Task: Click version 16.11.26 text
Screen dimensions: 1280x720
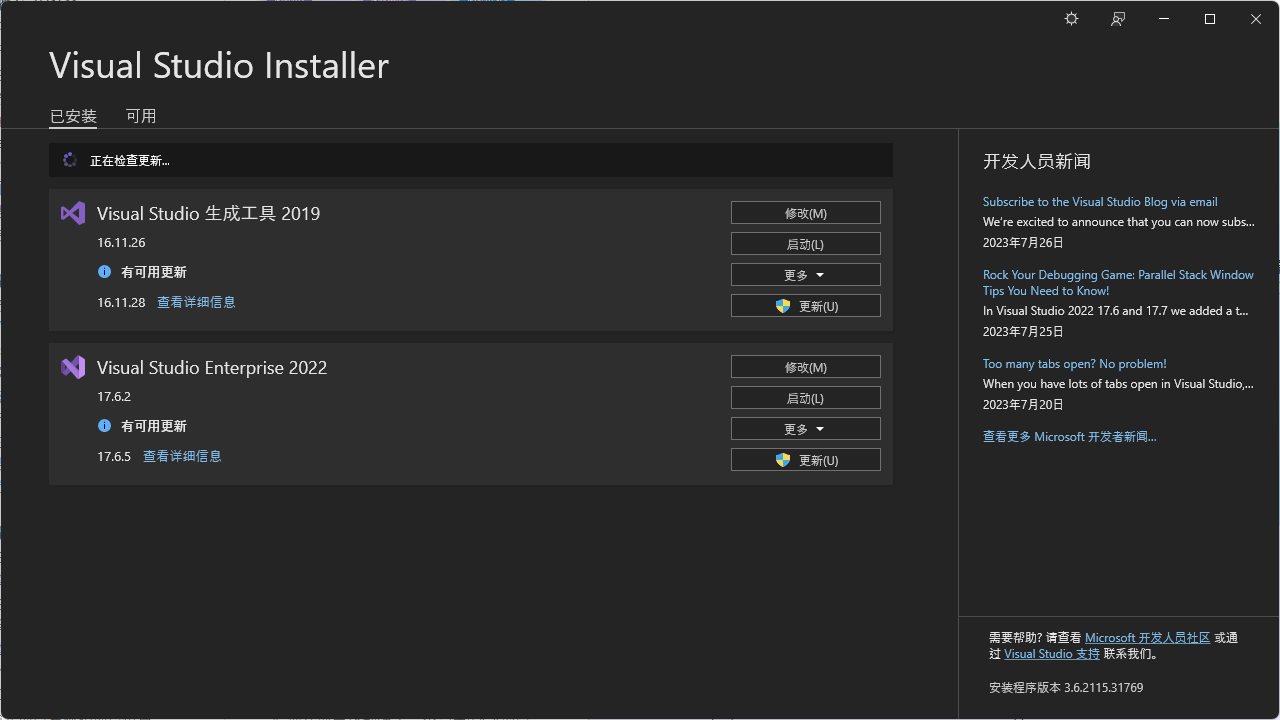Action: pos(121,242)
